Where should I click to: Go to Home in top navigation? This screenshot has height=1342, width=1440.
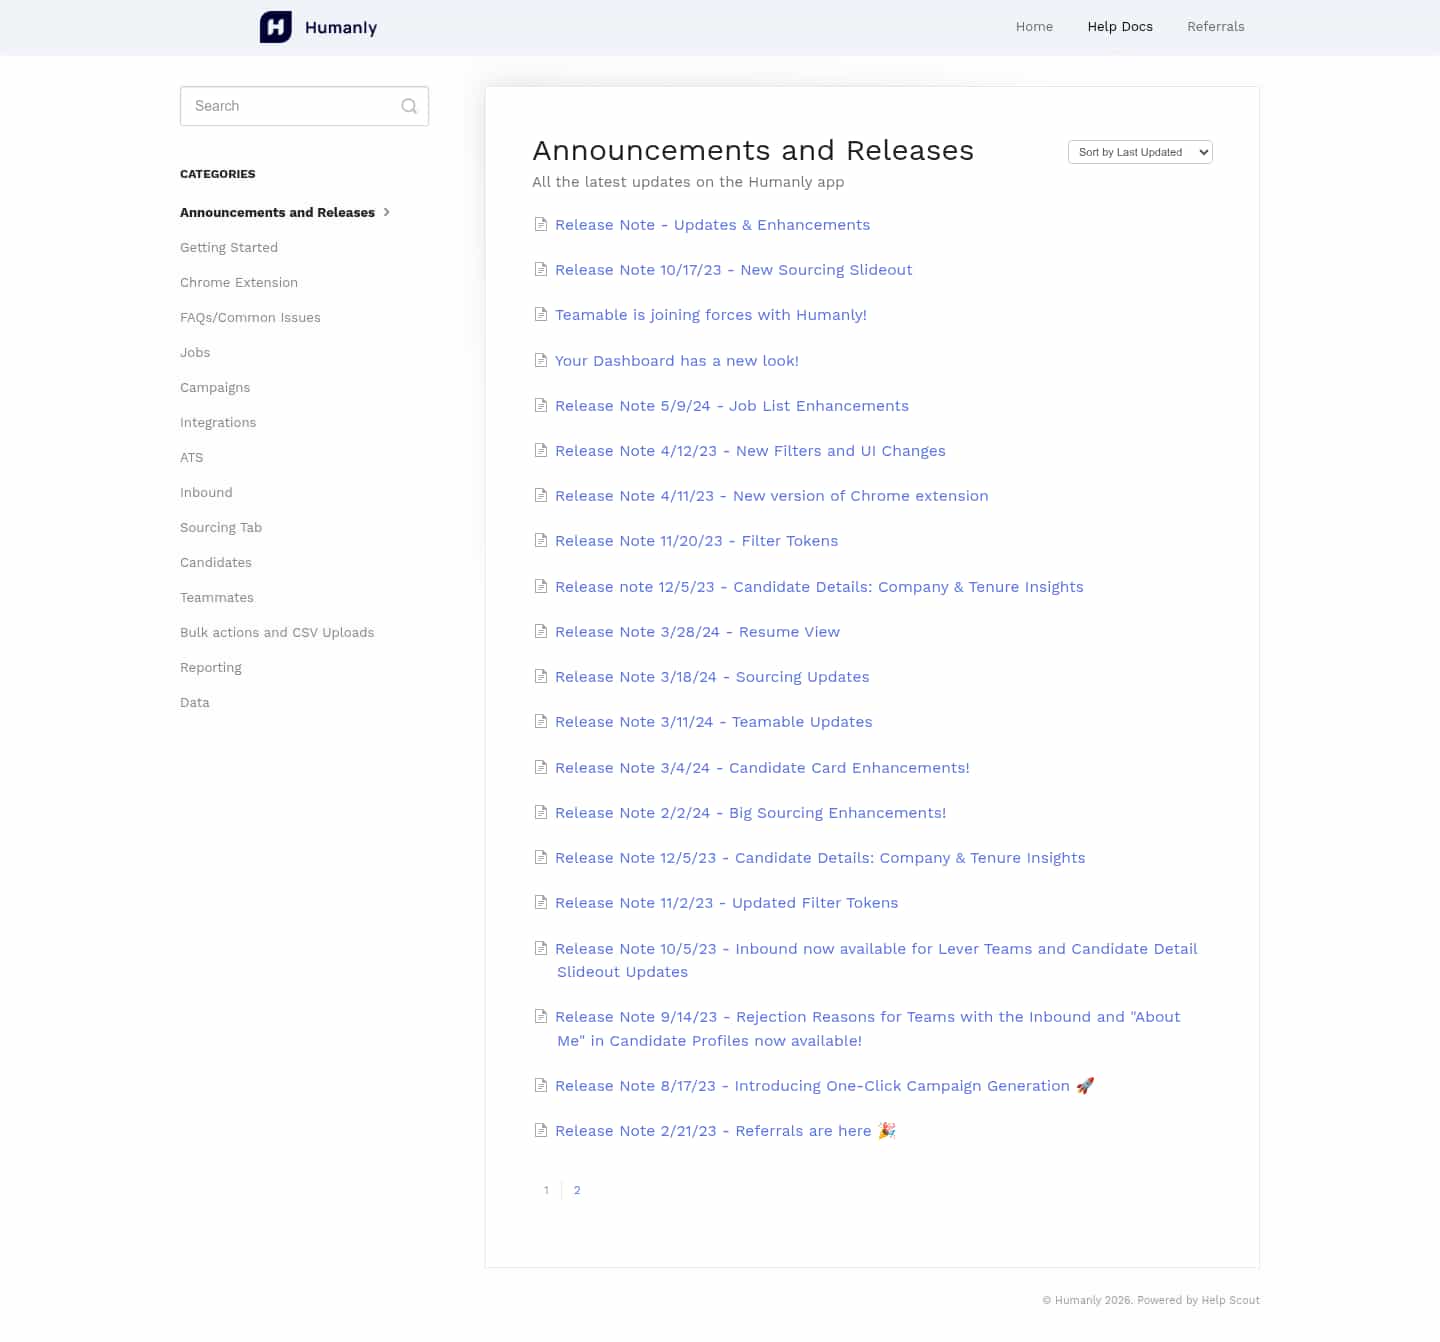coord(1034,27)
